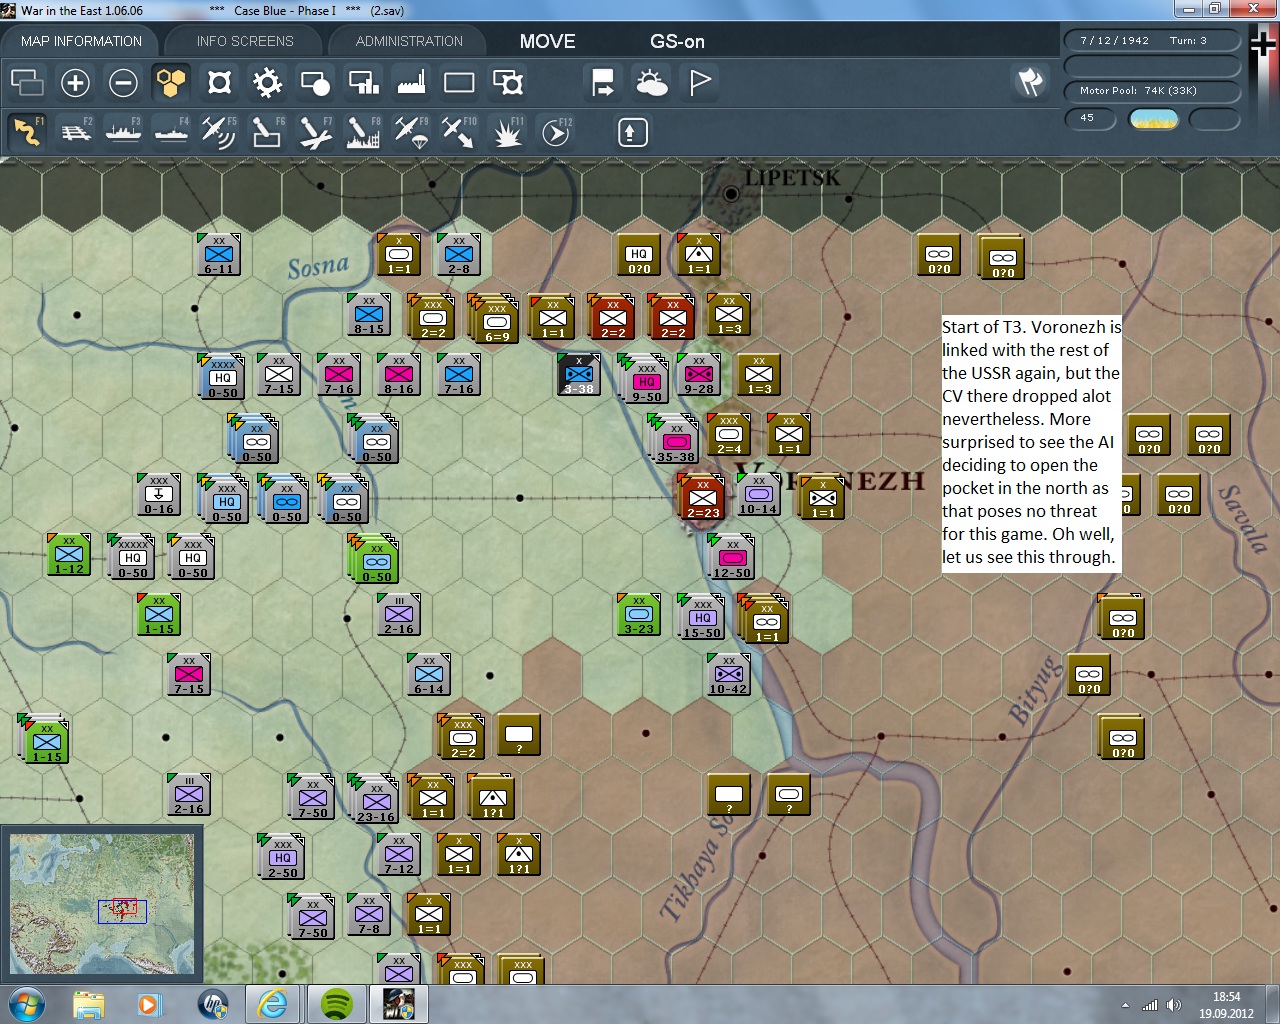Click the overlapping rectangles view icon
Screen dimensions: 1280x1024
[27, 82]
